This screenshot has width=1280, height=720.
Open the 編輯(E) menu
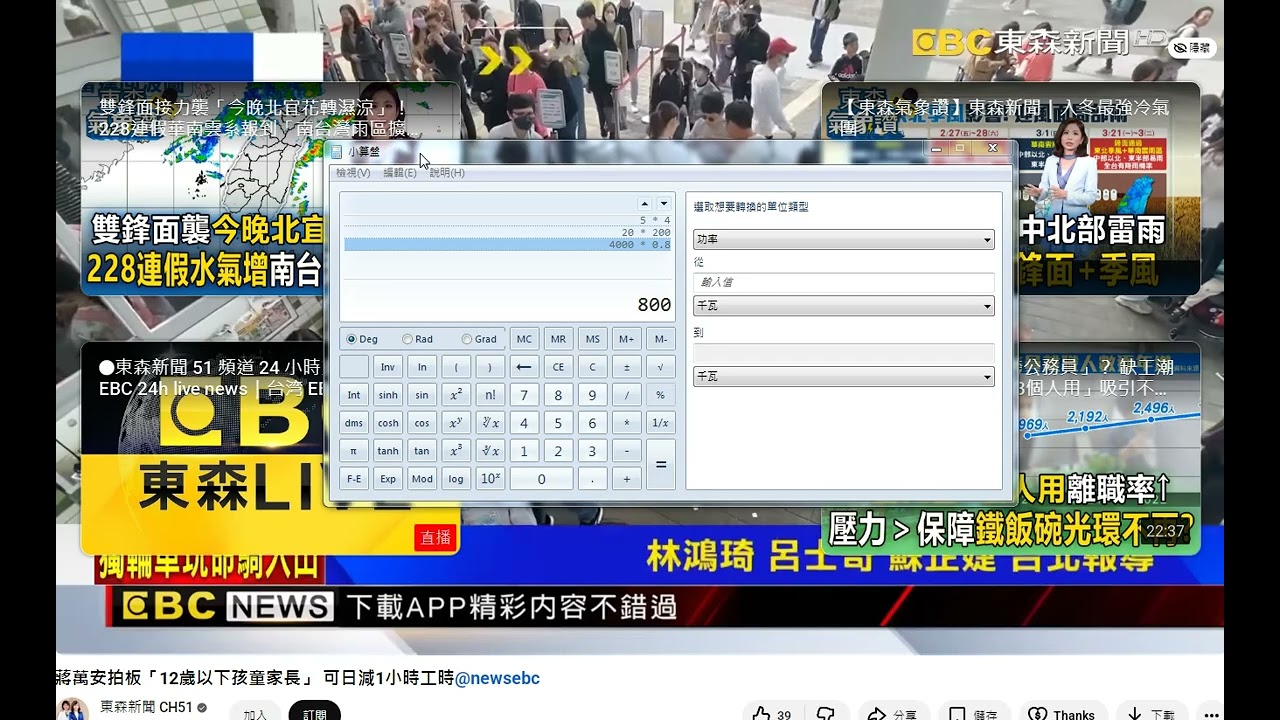400,173
